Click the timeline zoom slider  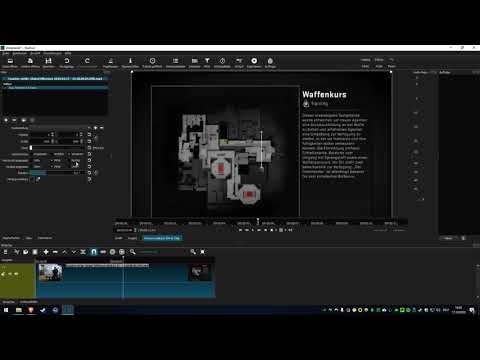pos(162,252)
